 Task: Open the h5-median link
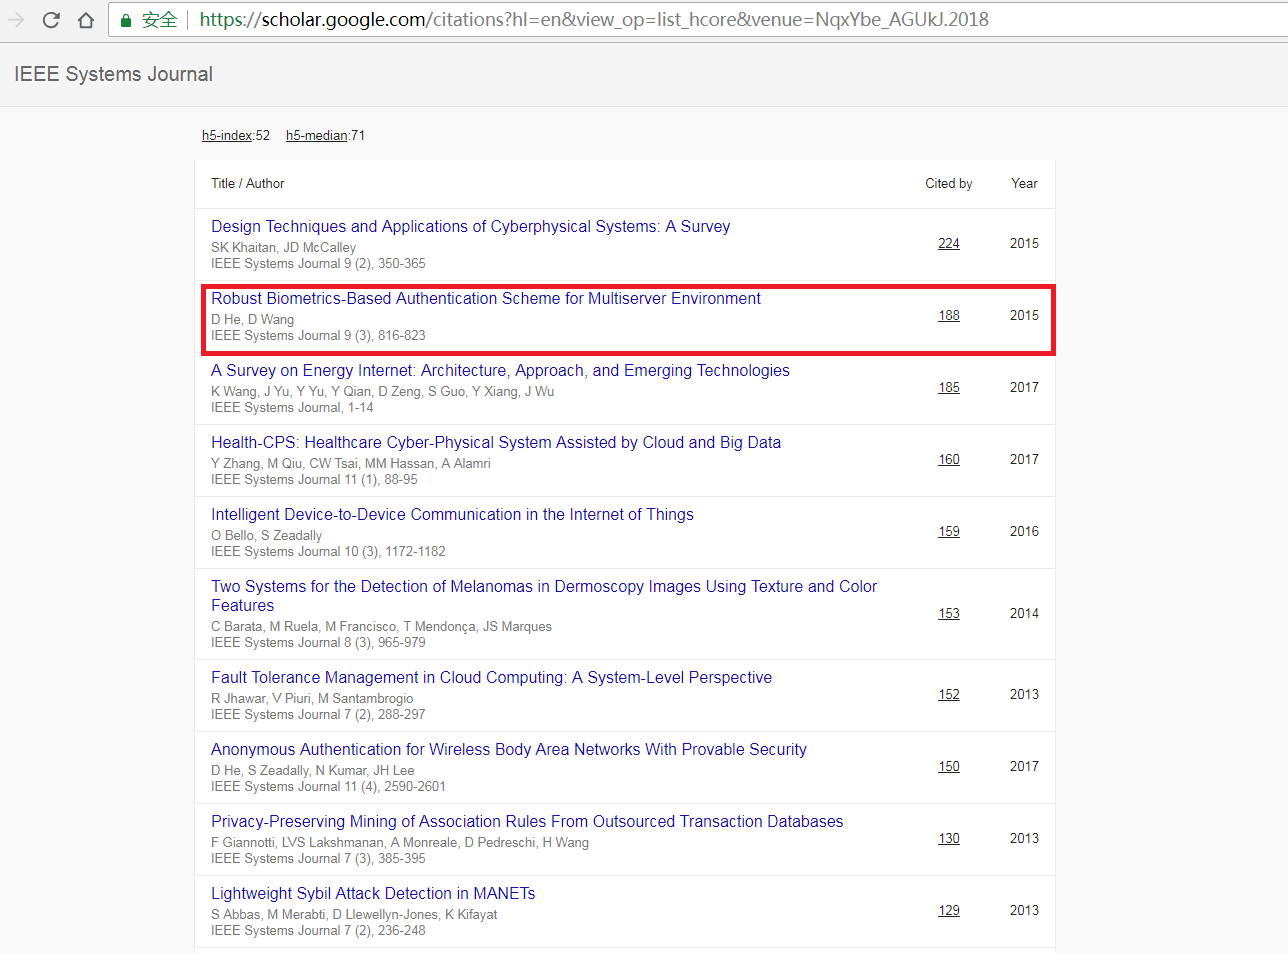316,136
